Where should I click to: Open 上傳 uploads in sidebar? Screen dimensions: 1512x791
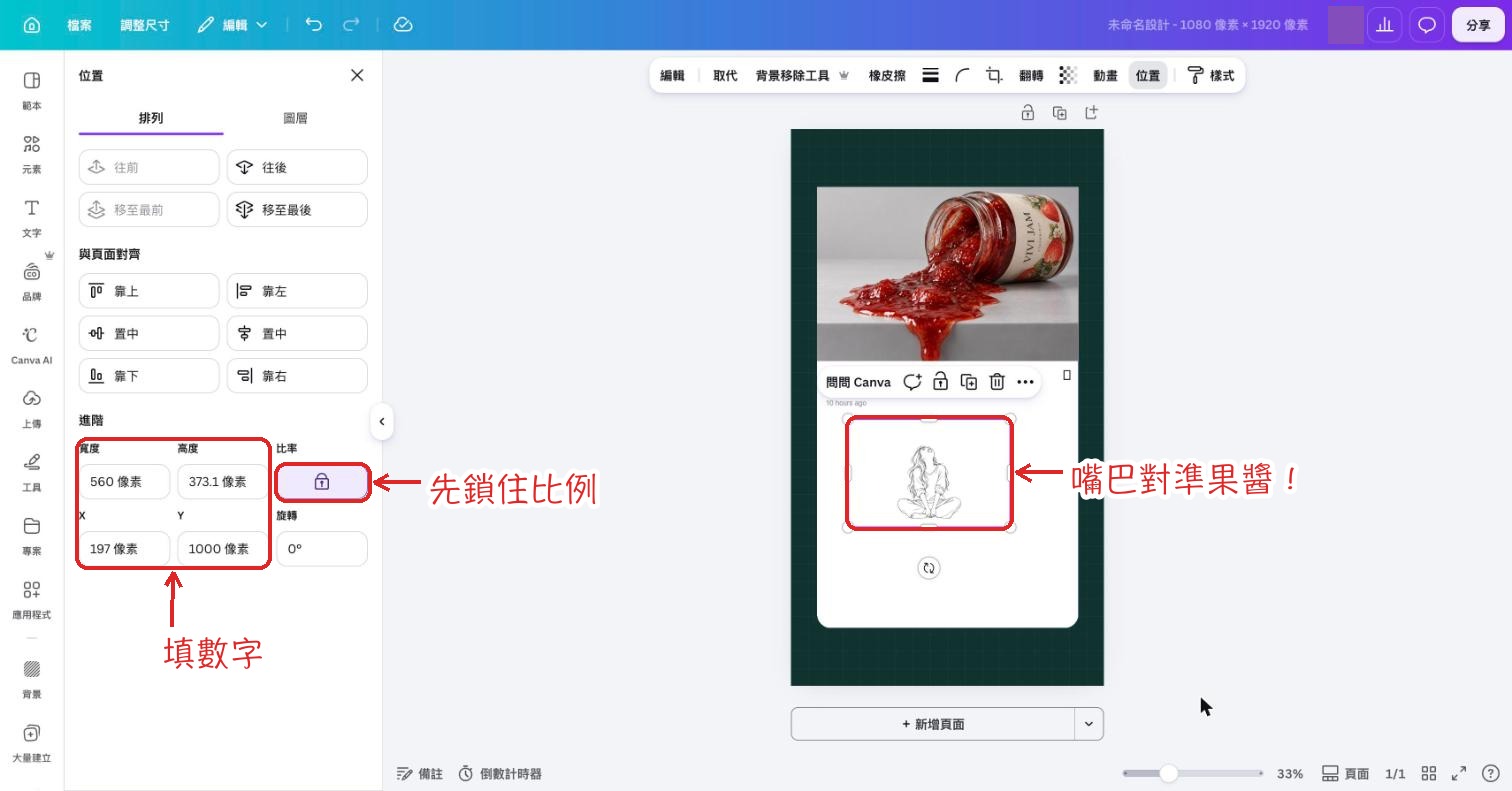point(32,408)
